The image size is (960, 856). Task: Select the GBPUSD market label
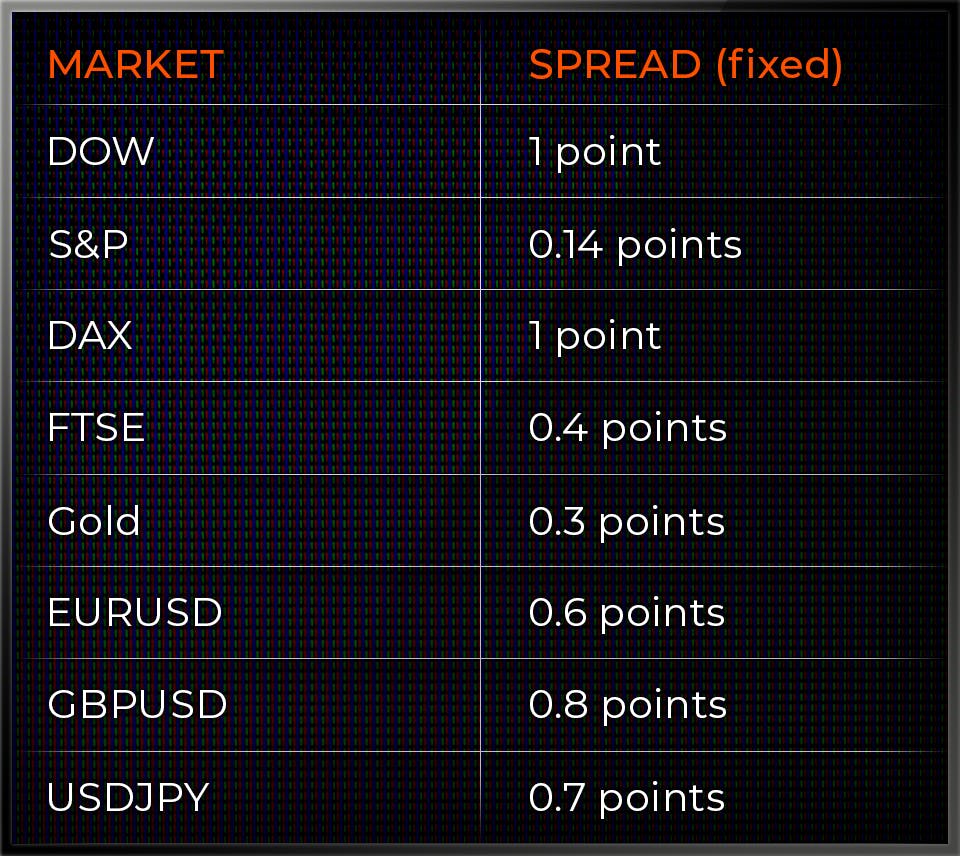(x=137, y=704)
